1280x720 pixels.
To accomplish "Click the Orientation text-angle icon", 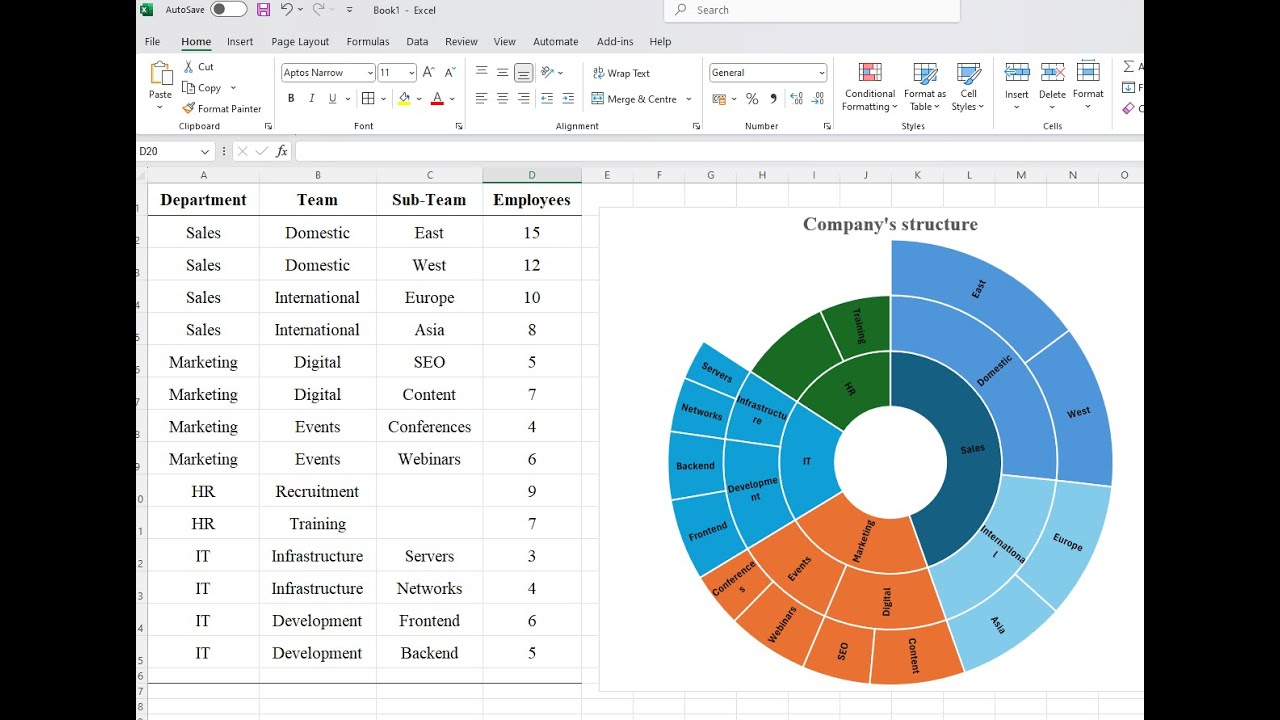I will pos(548,72).
